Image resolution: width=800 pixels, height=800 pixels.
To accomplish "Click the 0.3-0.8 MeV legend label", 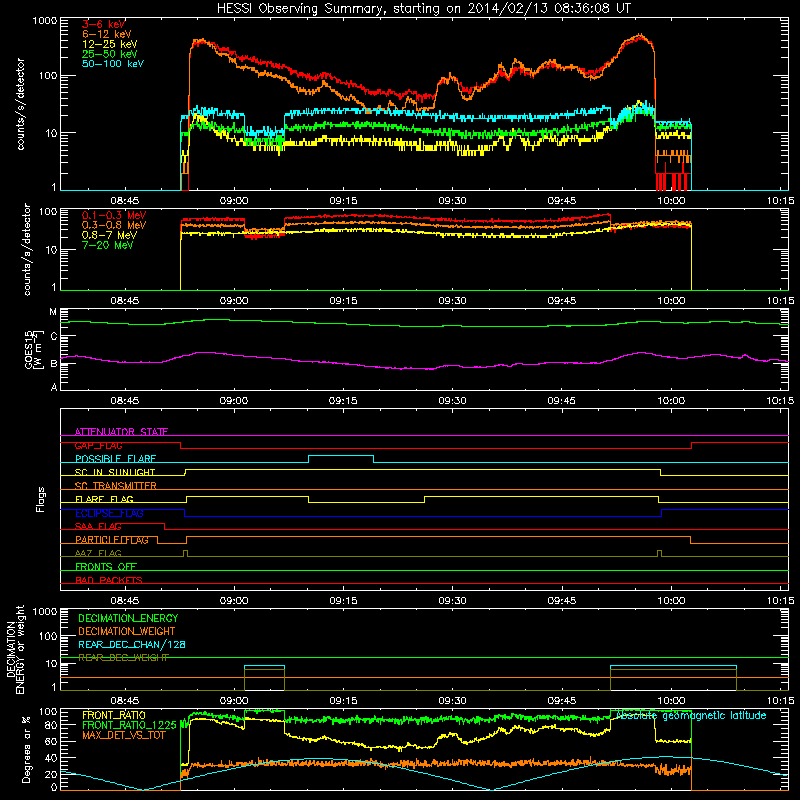I will coord(114,225).
